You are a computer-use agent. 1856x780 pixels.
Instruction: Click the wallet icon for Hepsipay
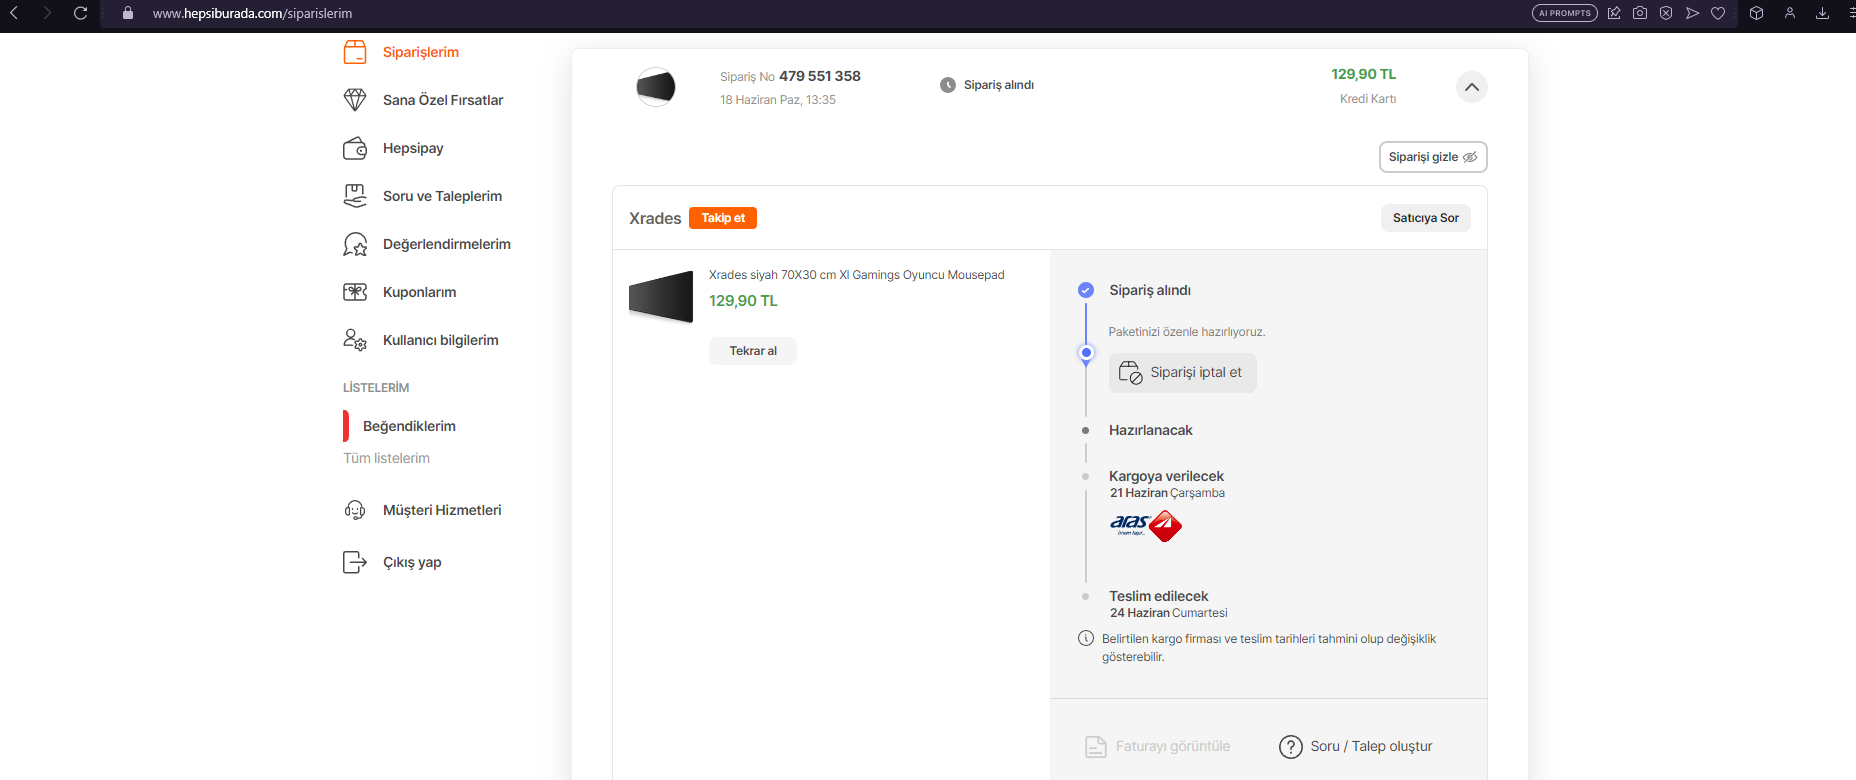pyautogui.click(x=355, y=148)
